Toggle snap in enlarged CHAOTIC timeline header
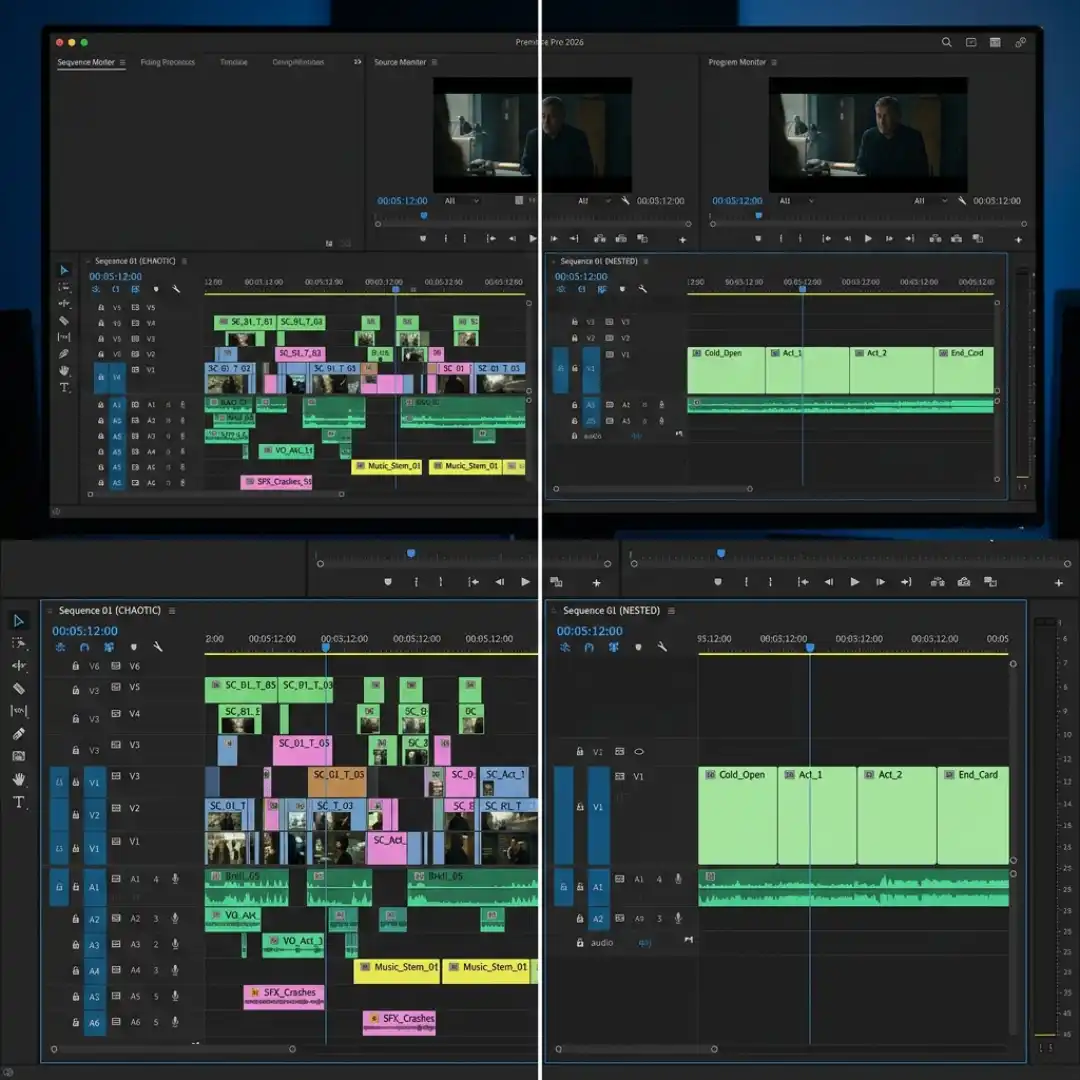This screenshot has width=1080, height=1080. 85,647
